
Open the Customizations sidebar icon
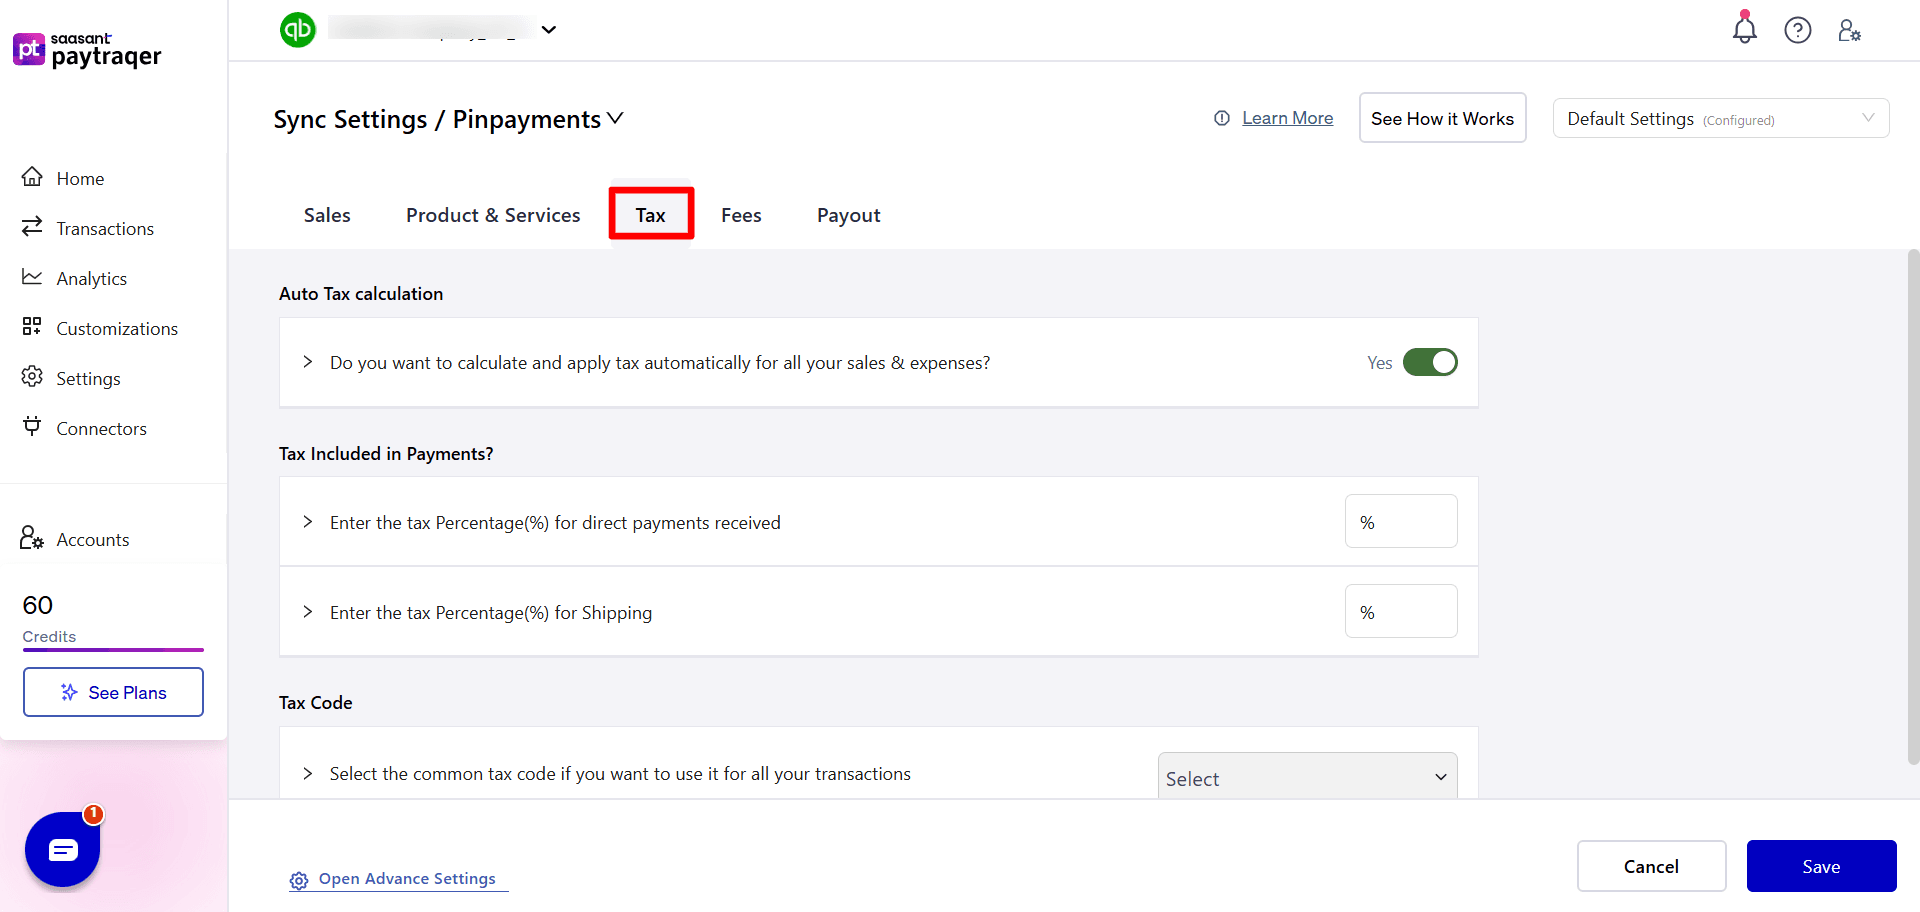pyautogui.click(x=33, y=327)
